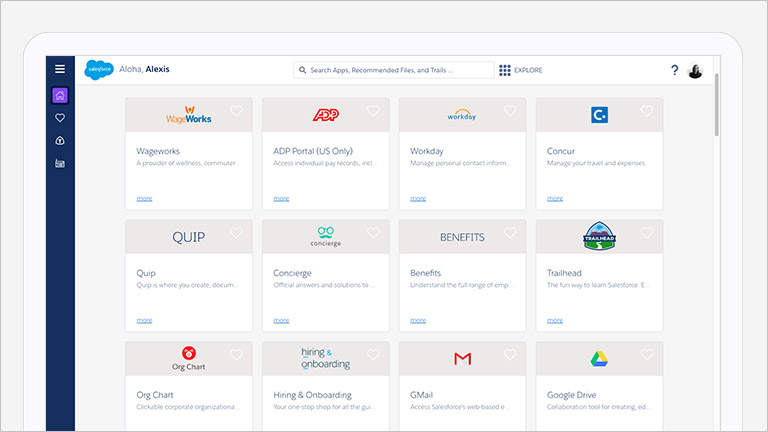Expand Quip description via more link

pyautogui.click(x=144, y=320)
